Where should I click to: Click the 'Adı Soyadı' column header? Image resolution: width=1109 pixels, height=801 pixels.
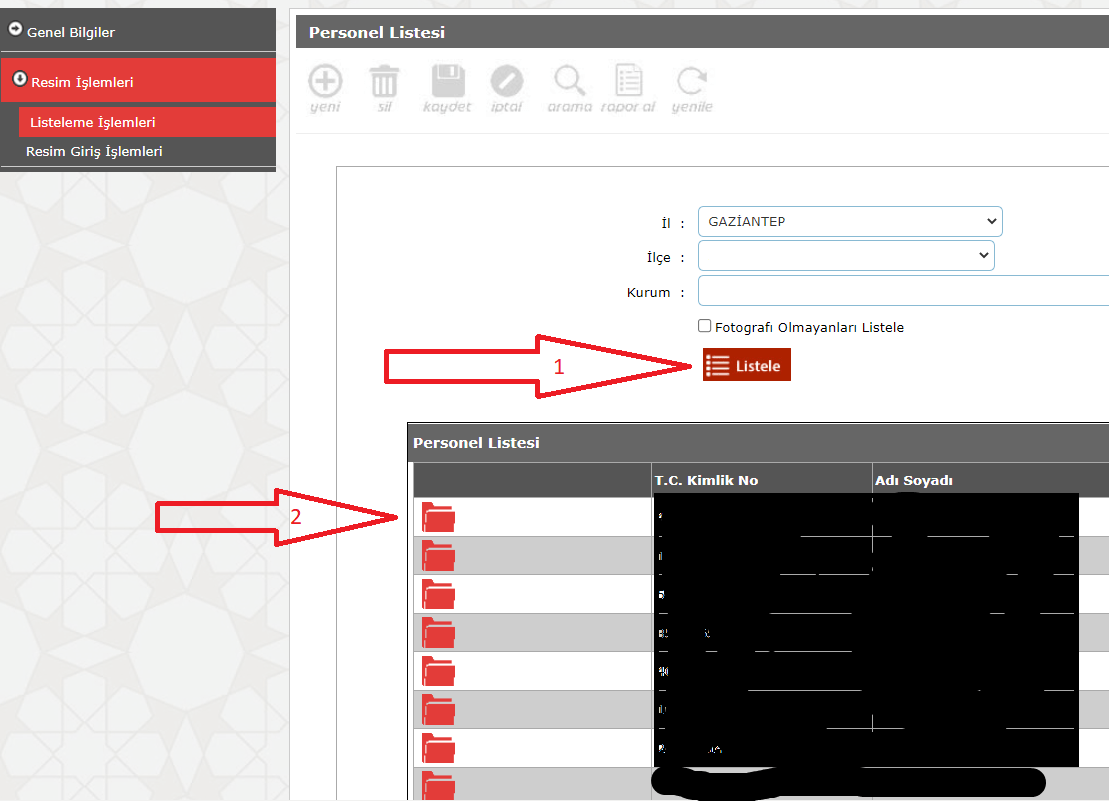913,480
